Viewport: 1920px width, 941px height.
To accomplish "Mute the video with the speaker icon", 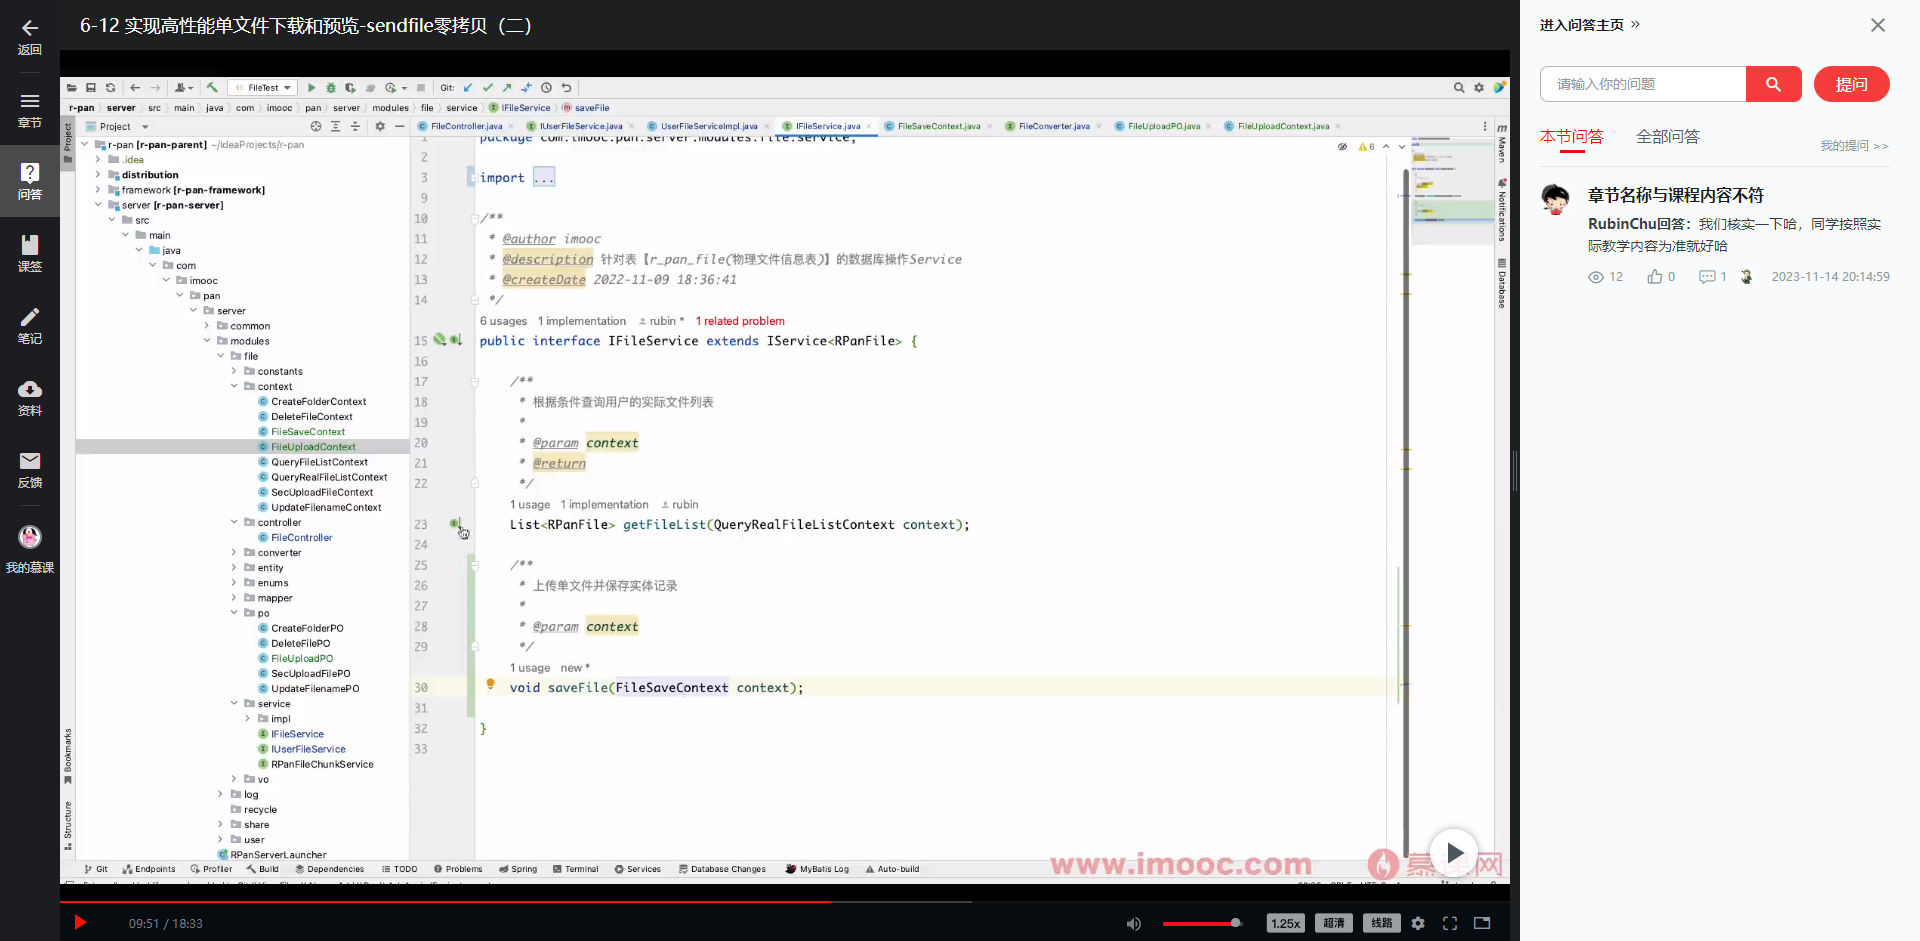I will pos(1134,923).
